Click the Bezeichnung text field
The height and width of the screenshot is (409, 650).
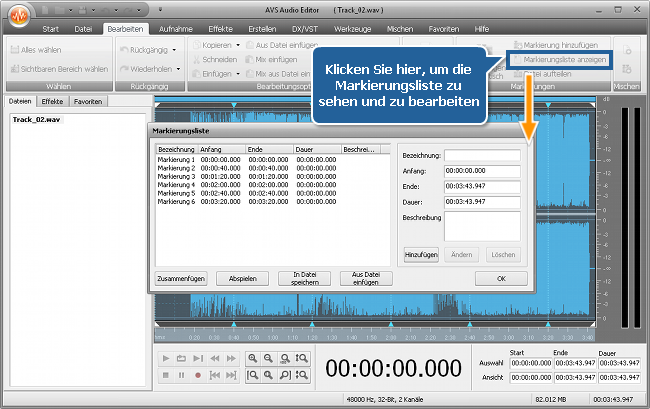tap(482, 155)
